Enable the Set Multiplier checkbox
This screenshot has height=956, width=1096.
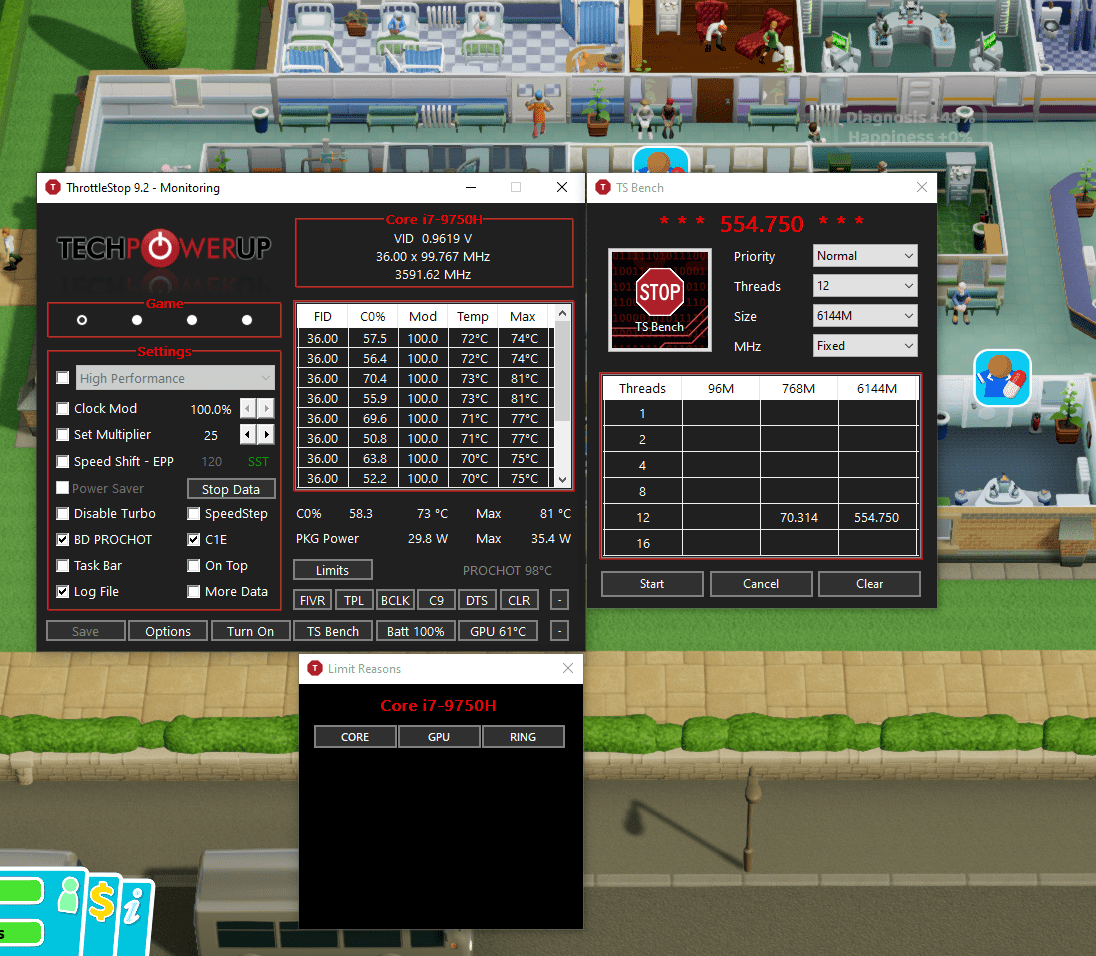point(63,435)
